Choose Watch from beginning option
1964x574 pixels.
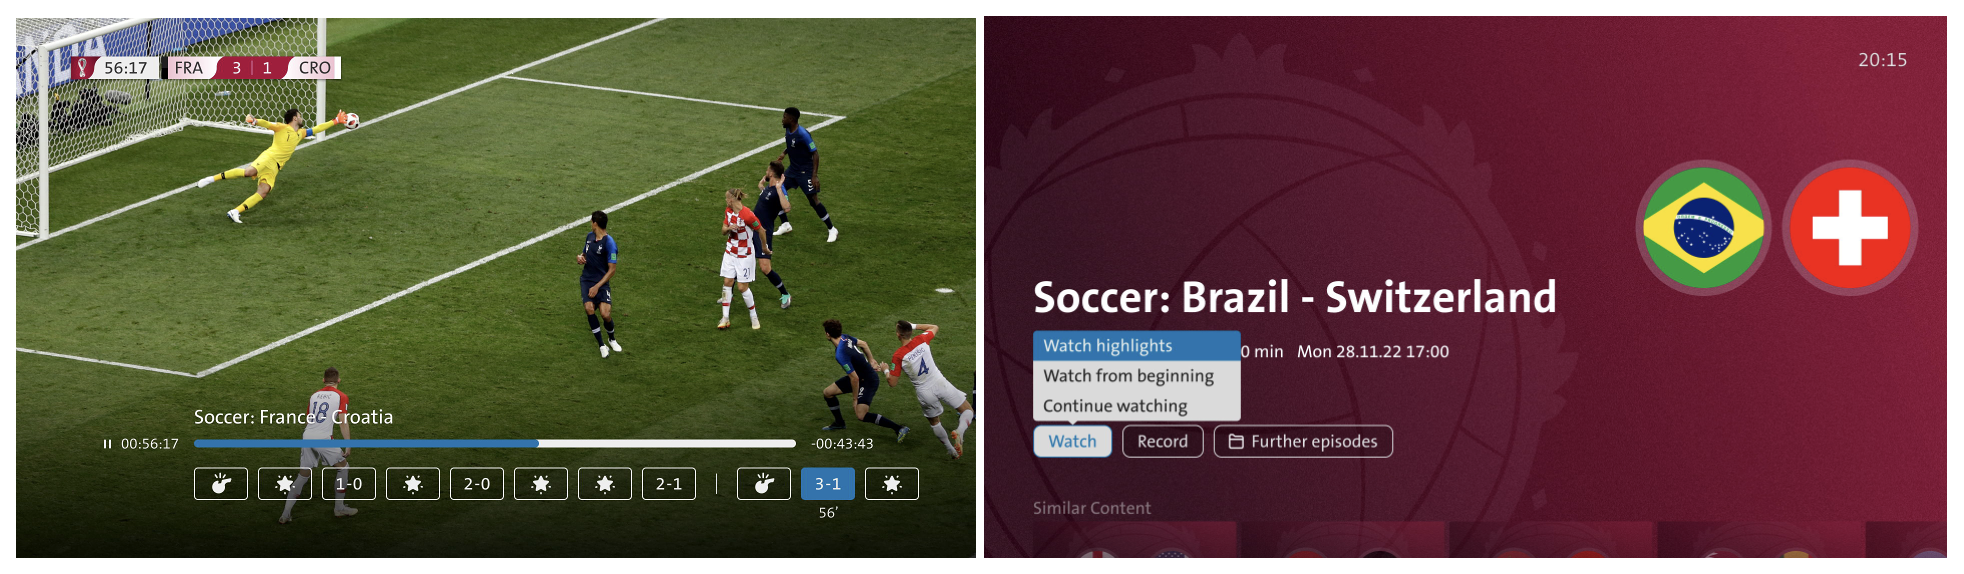pos(1137,376)
